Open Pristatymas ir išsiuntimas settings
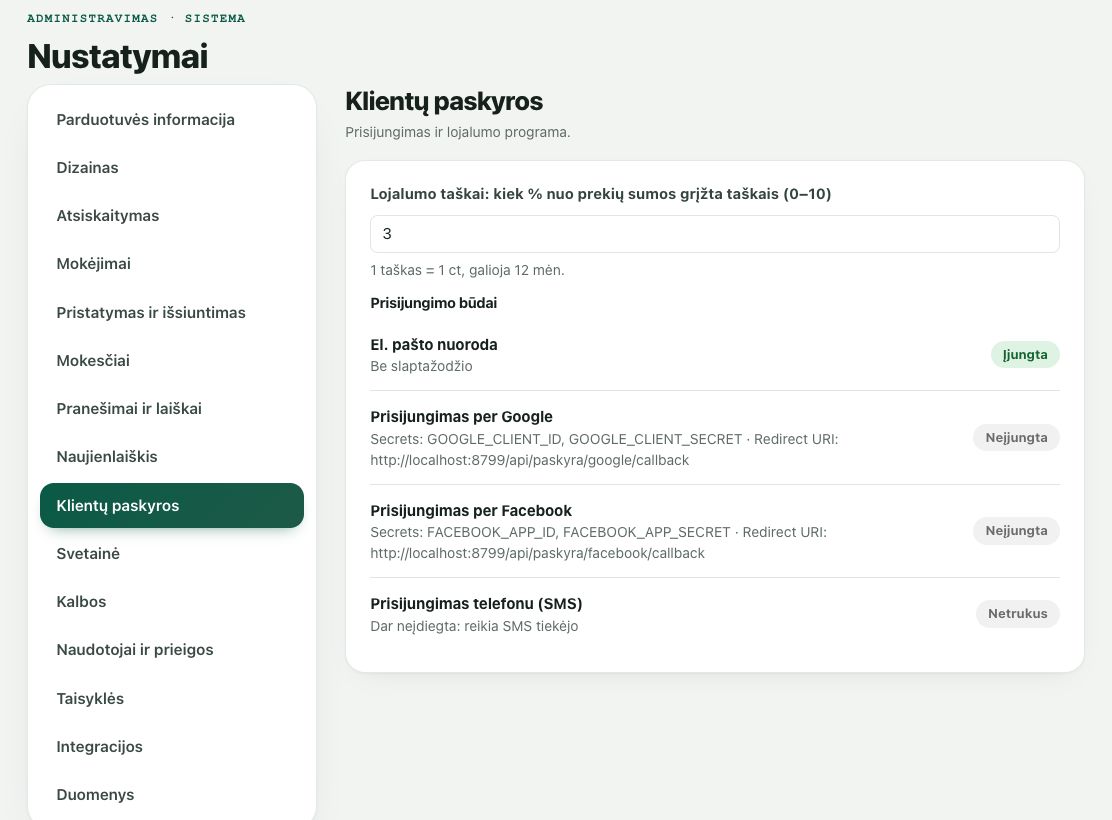1112x820 pixels. click(172, 312)
